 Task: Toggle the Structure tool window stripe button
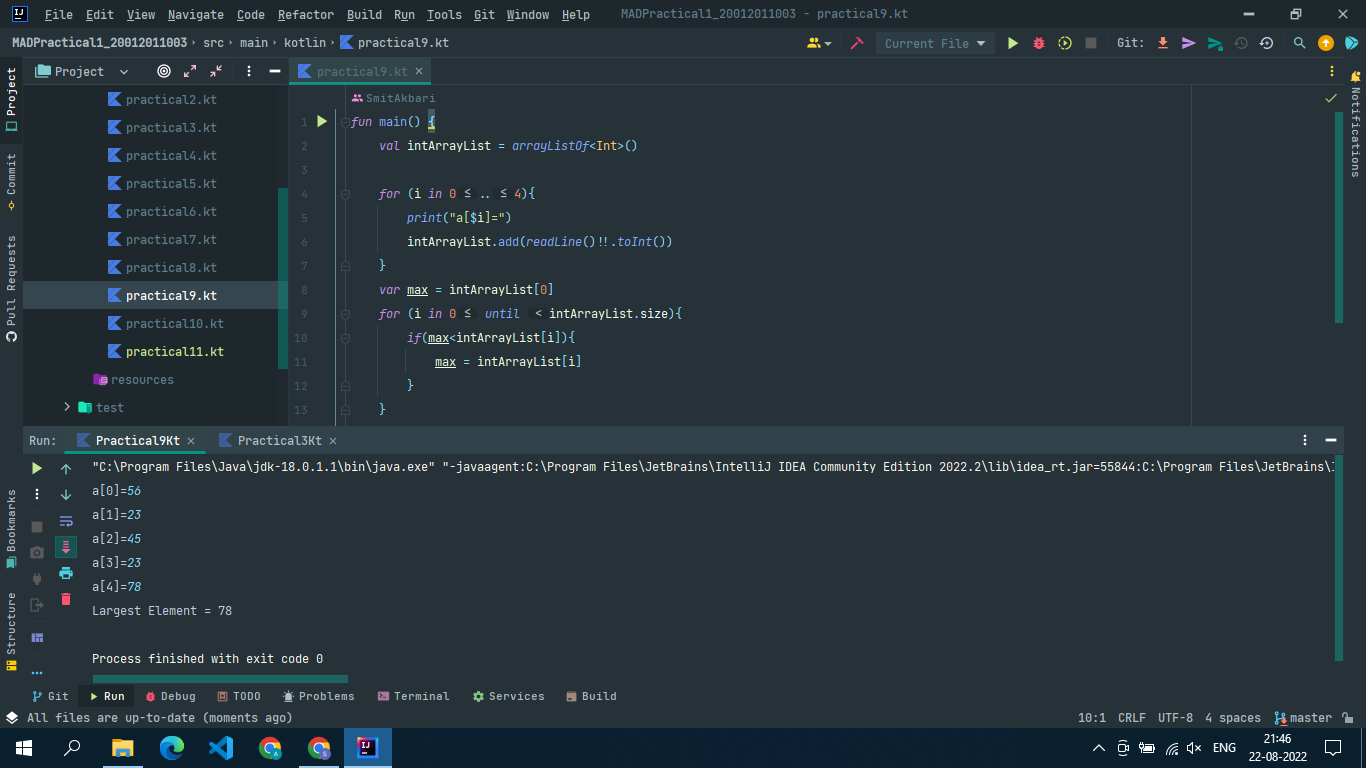pos(11,631)
